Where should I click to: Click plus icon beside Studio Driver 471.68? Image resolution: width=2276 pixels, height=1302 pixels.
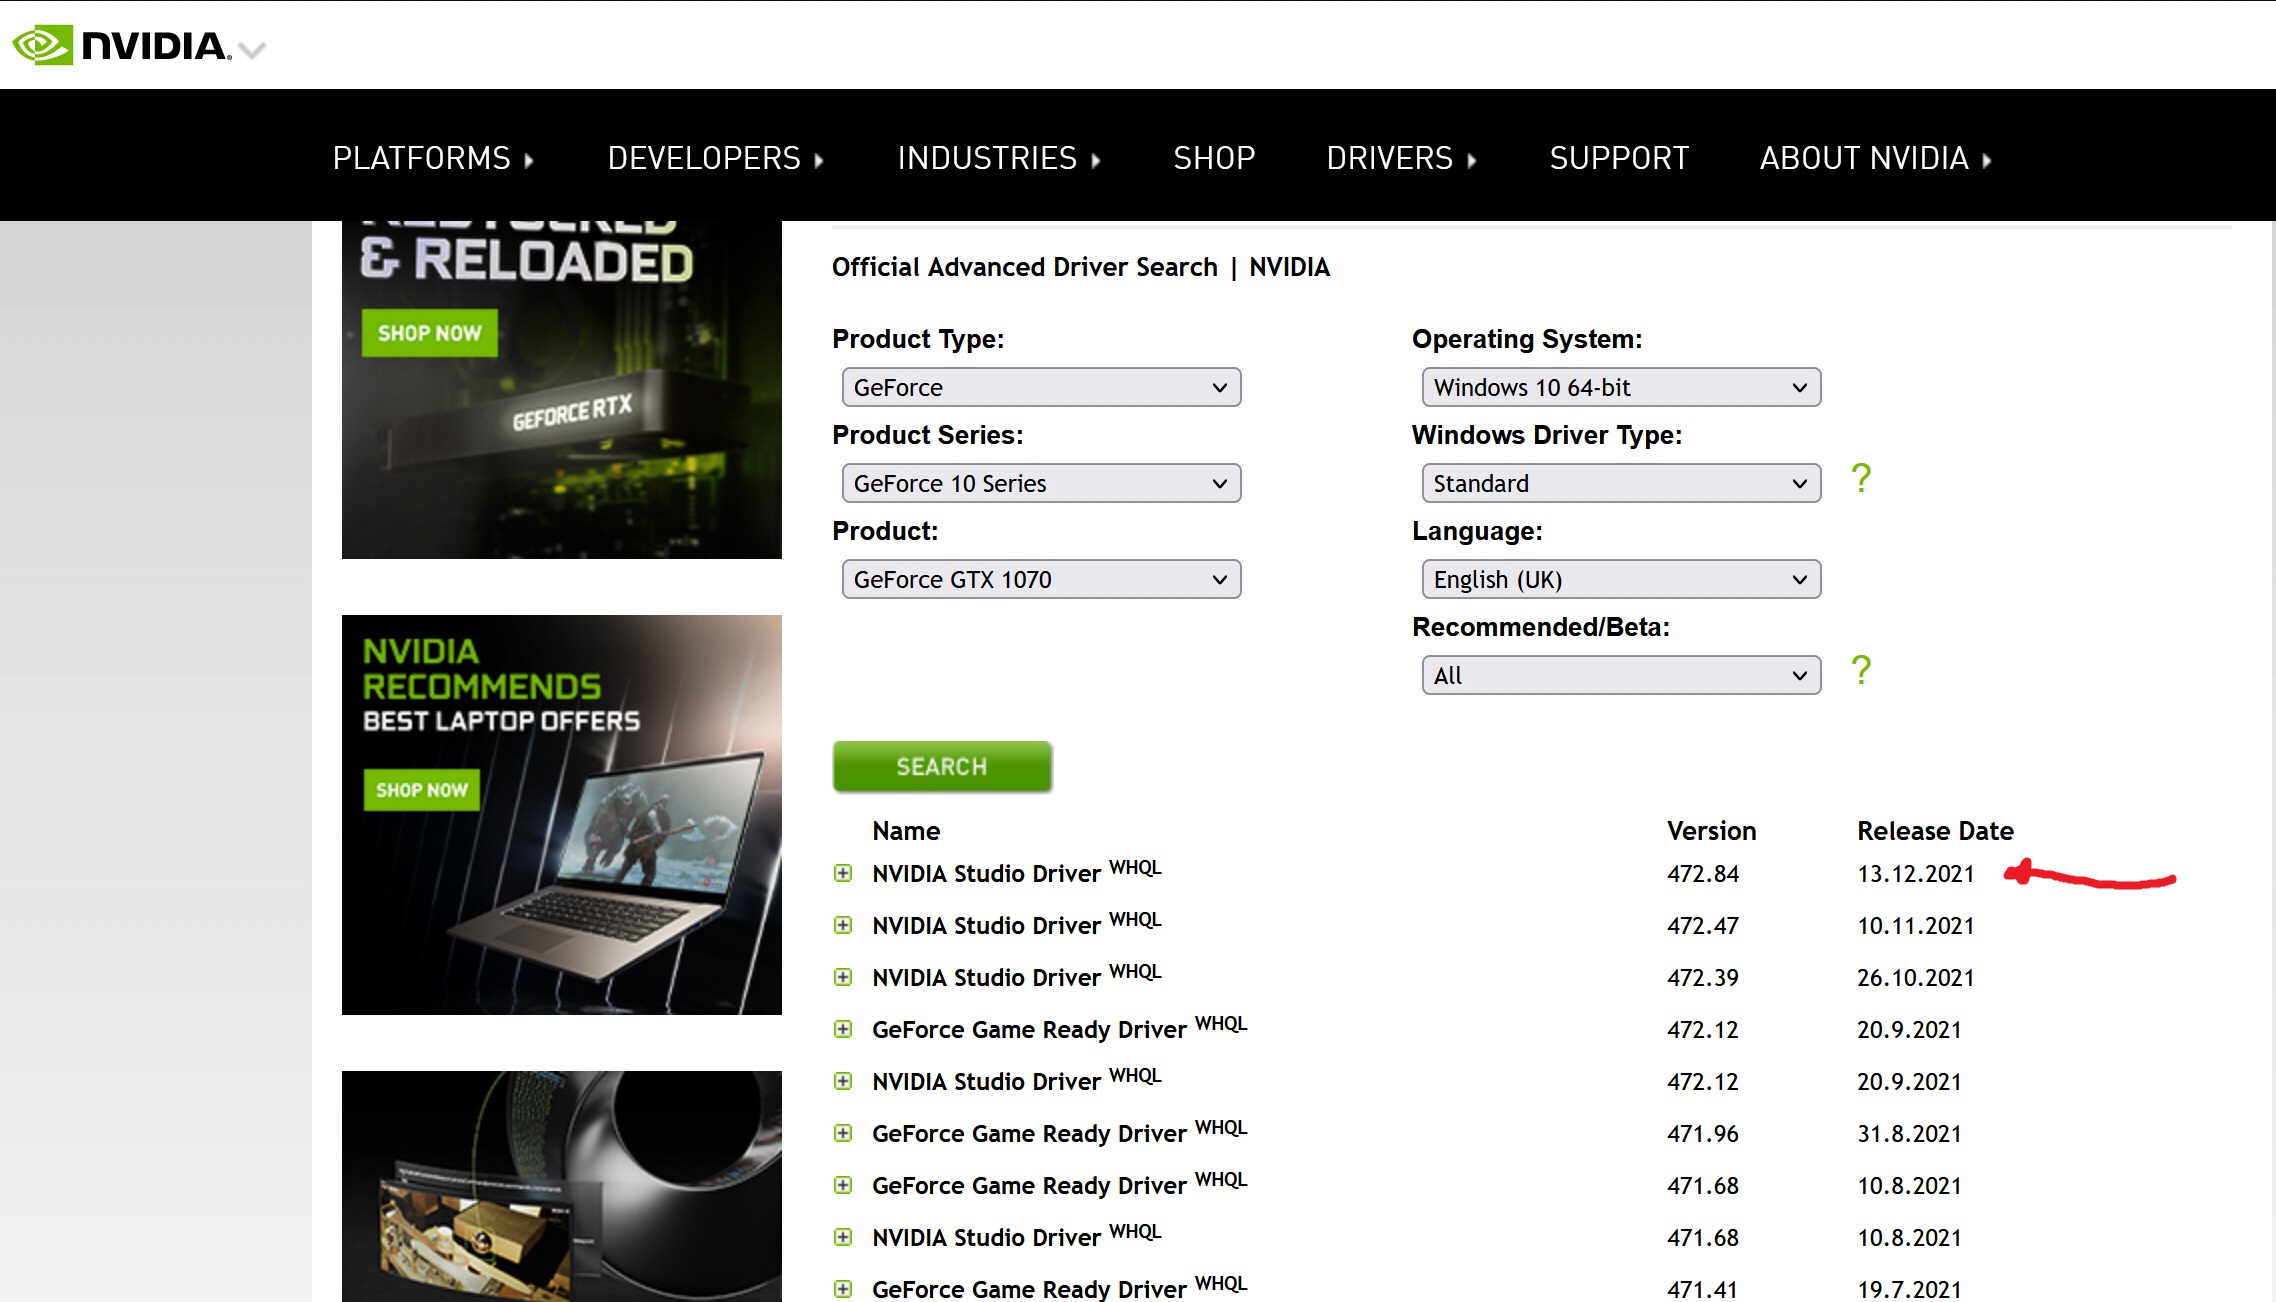click(843, 1237)
